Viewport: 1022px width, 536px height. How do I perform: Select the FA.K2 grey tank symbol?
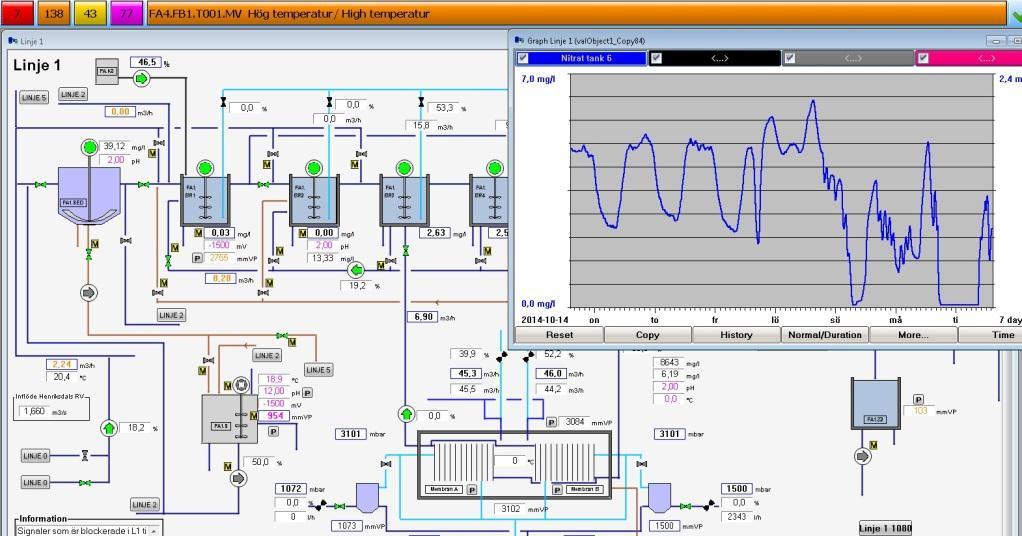coord(107,72)
